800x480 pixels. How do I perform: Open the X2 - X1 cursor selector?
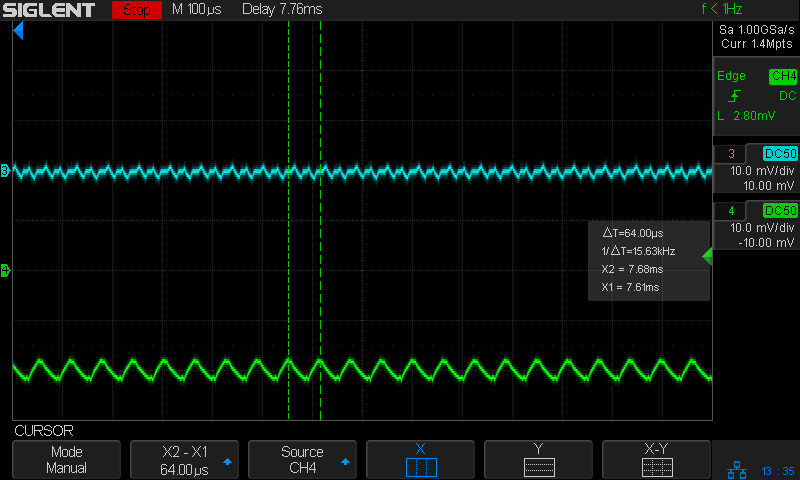click(185, 460)
